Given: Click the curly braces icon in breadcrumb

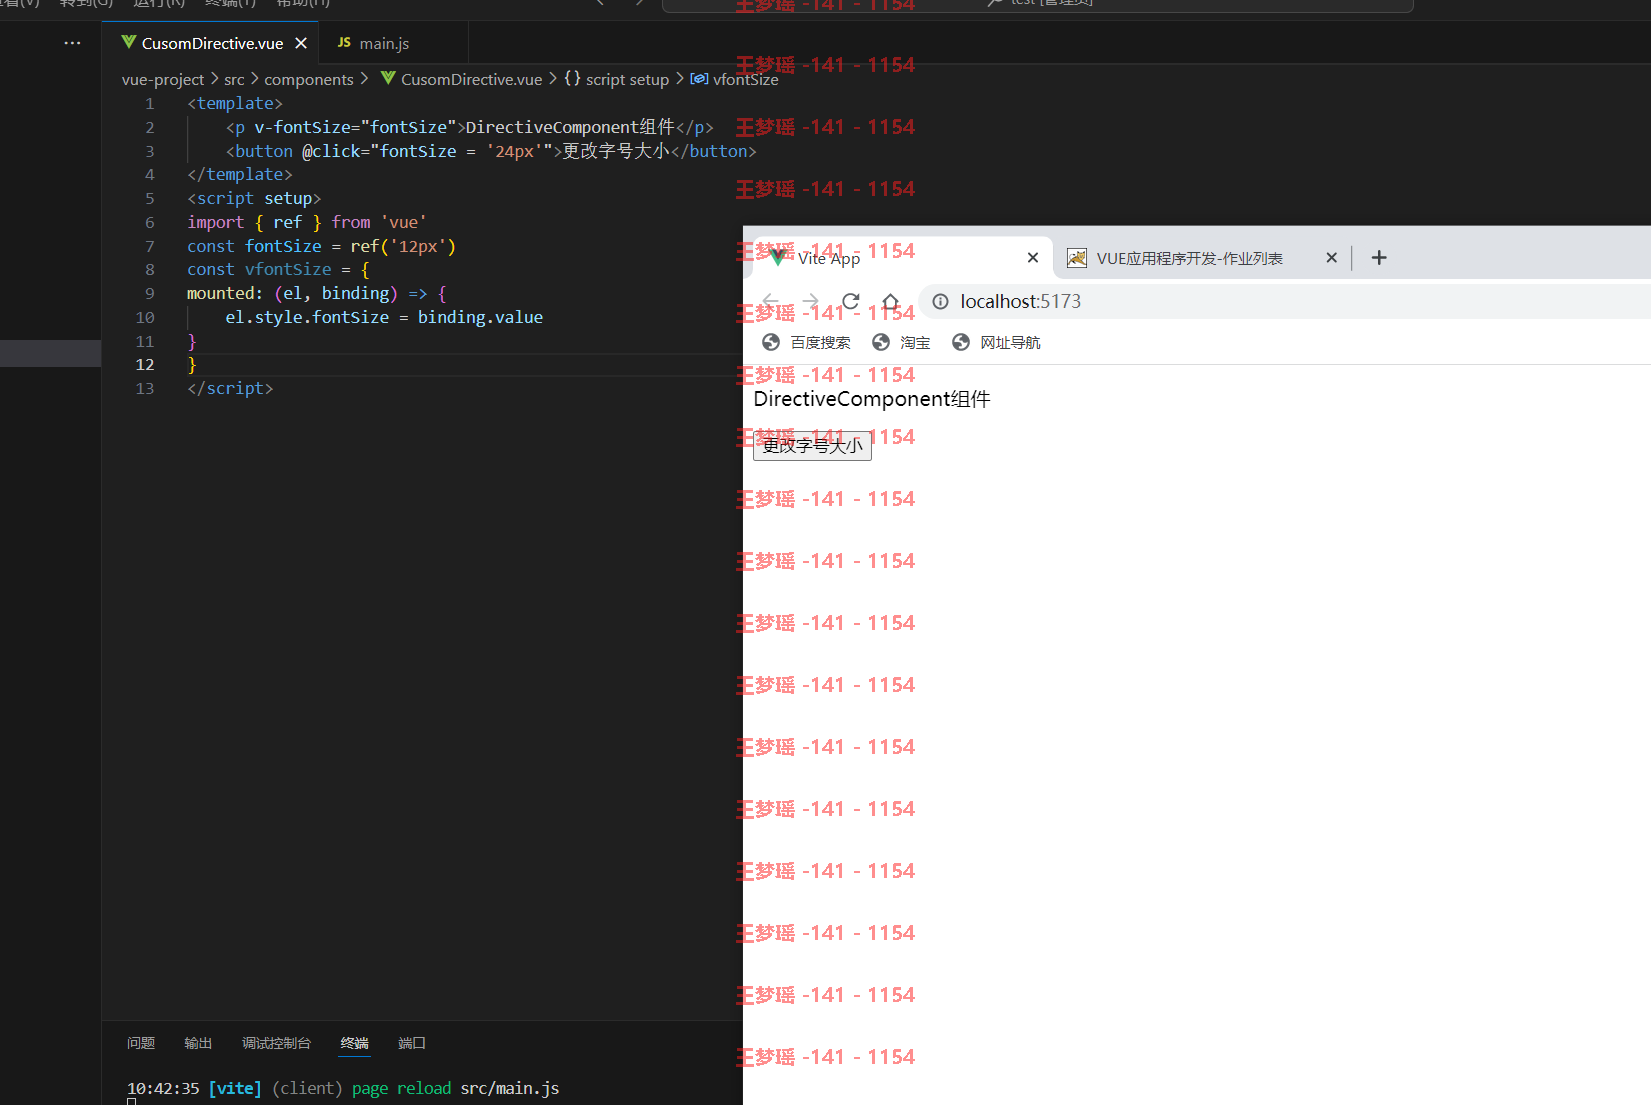Looking at the screenshot, I should [572, 78].
